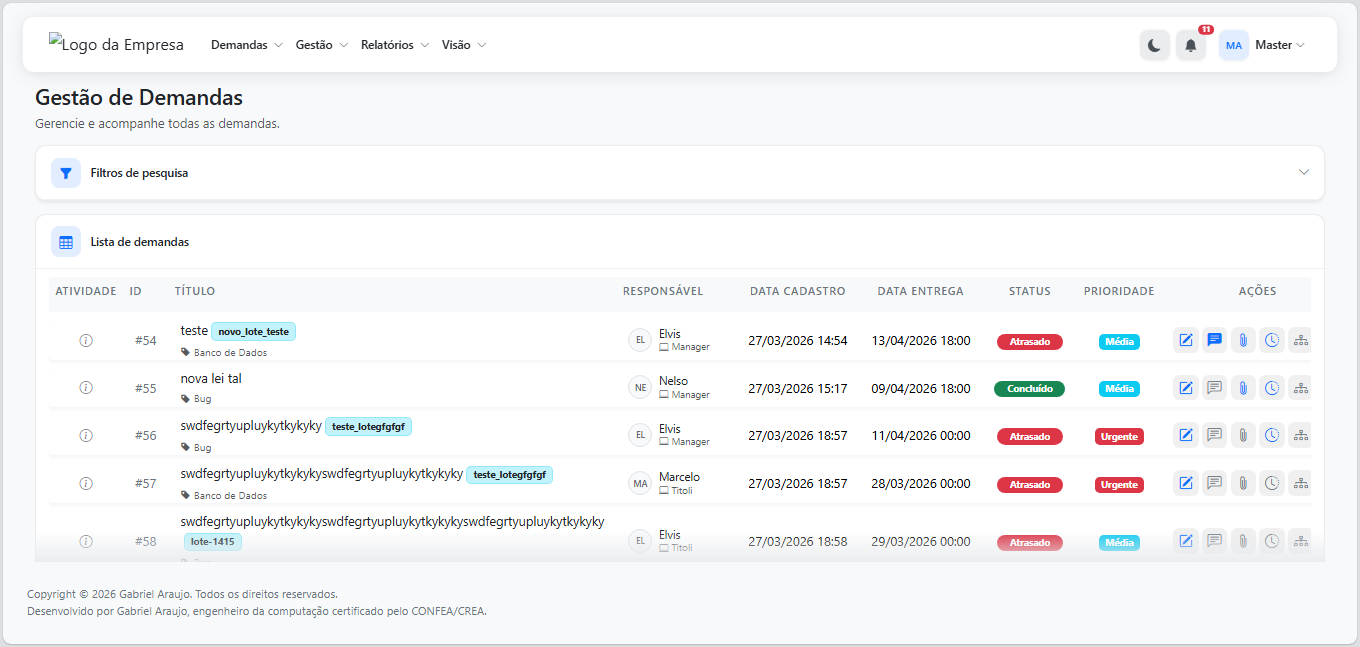Click the Urgente priority badge on demand #56

coord(1119,436)
